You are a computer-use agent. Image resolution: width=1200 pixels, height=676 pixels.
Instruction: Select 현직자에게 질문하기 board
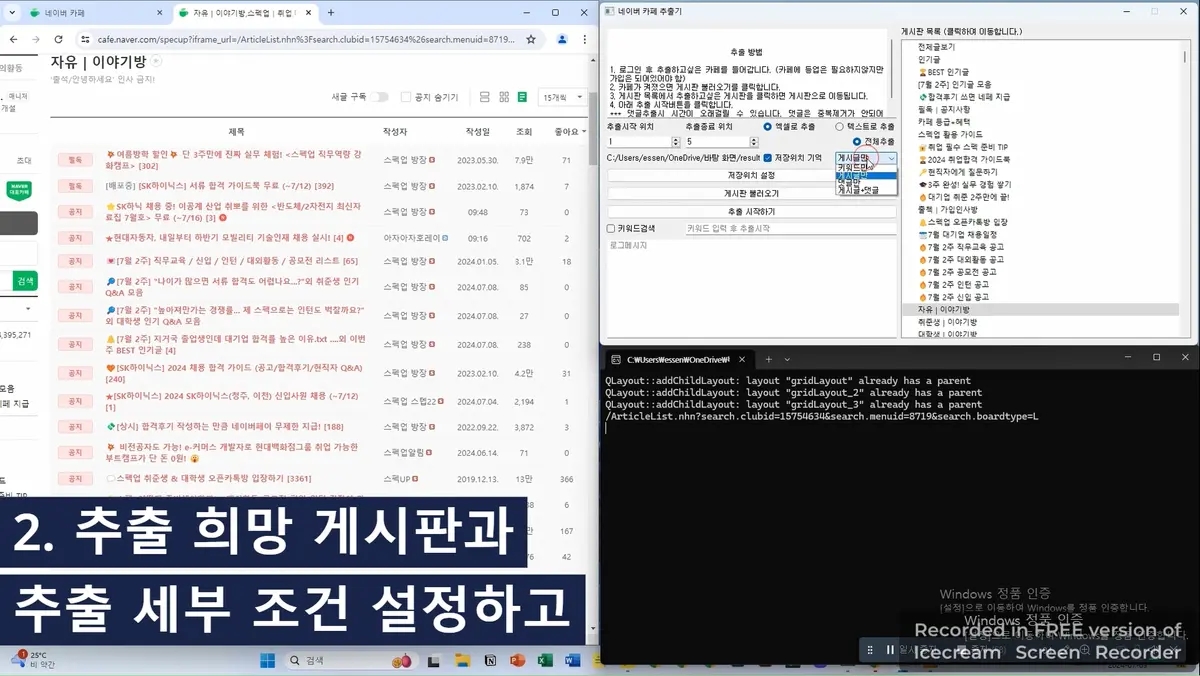tap(959, 172)
